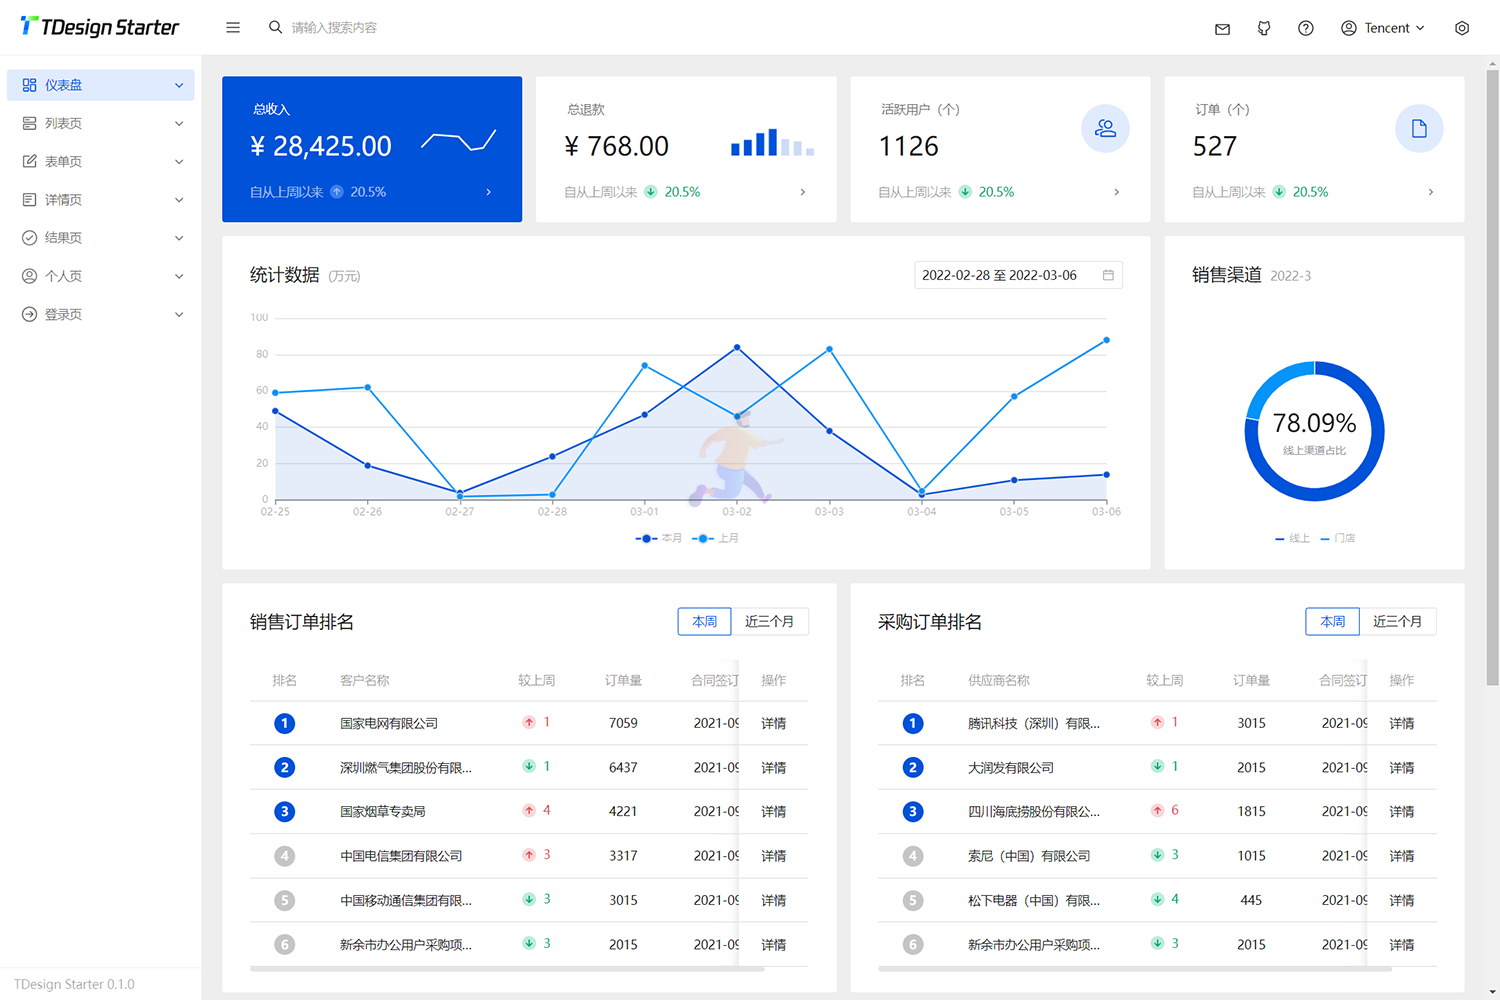Open the 详情页 menu item
The height and width of the screenshot is (1000, 1500).
point(101,200)
